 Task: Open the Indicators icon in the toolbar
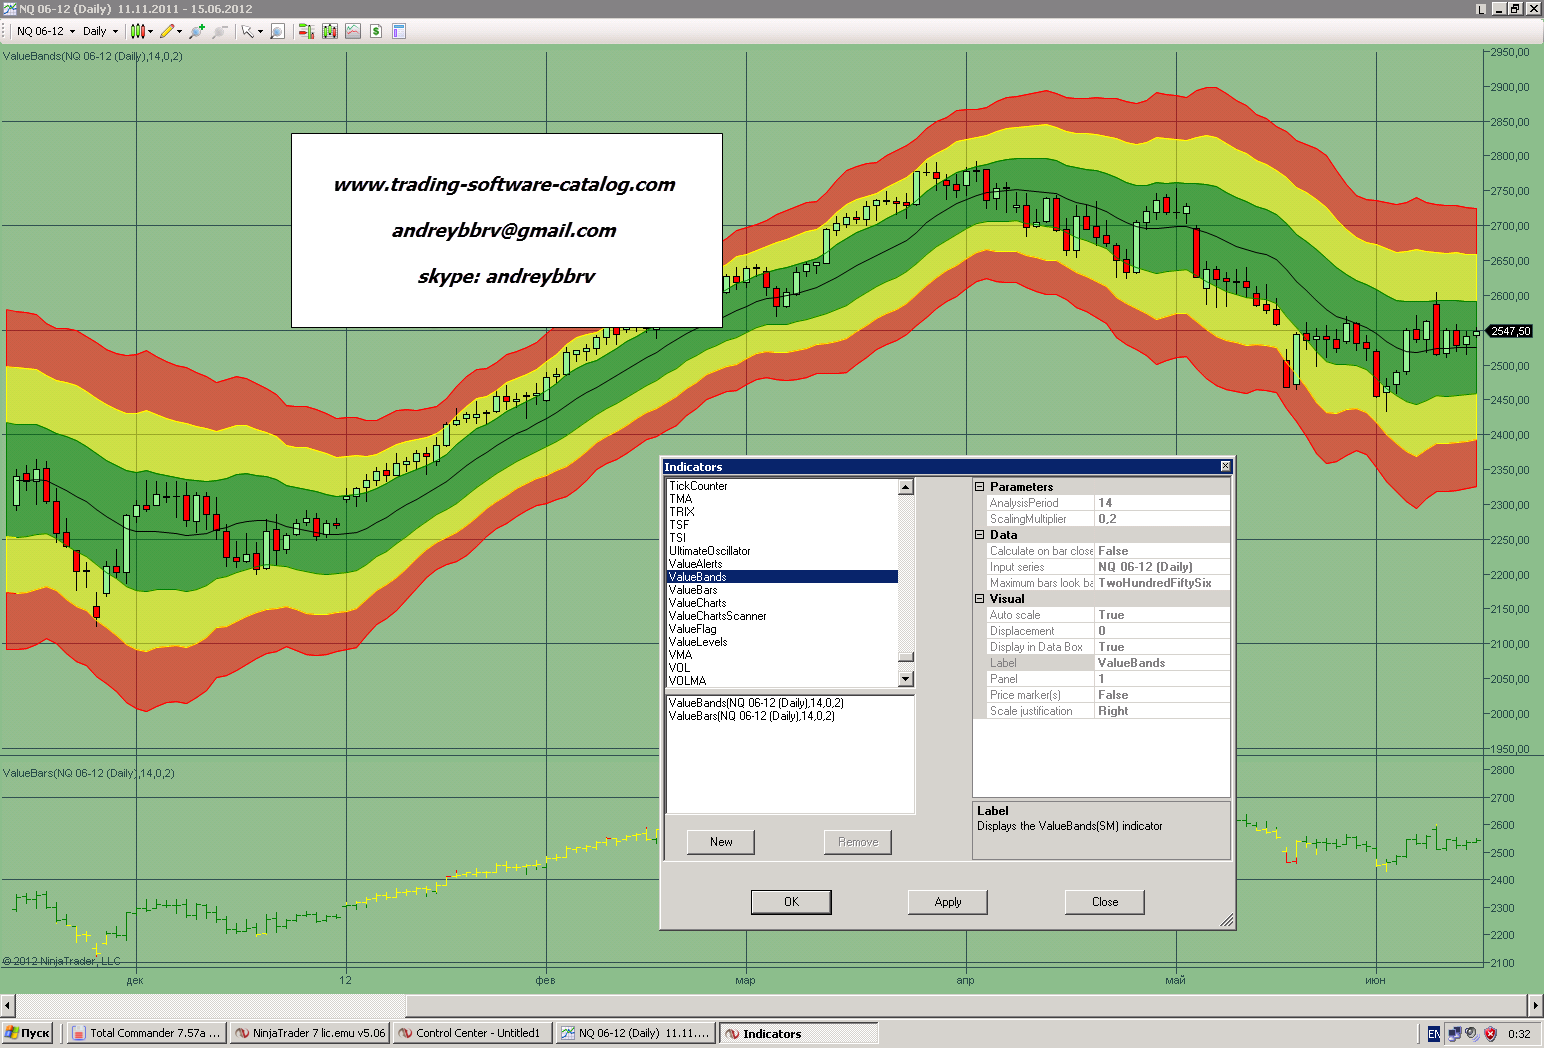coord(307,31)
